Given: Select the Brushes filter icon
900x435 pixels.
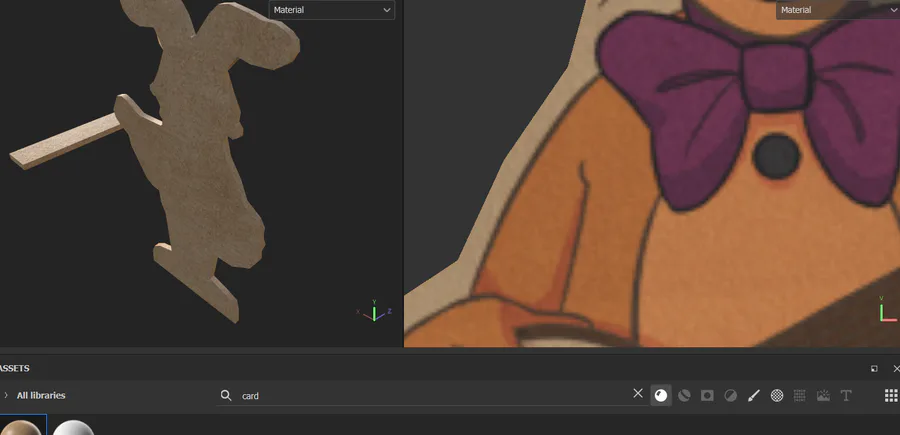Looking at the screenshot, I should (754, 395).
